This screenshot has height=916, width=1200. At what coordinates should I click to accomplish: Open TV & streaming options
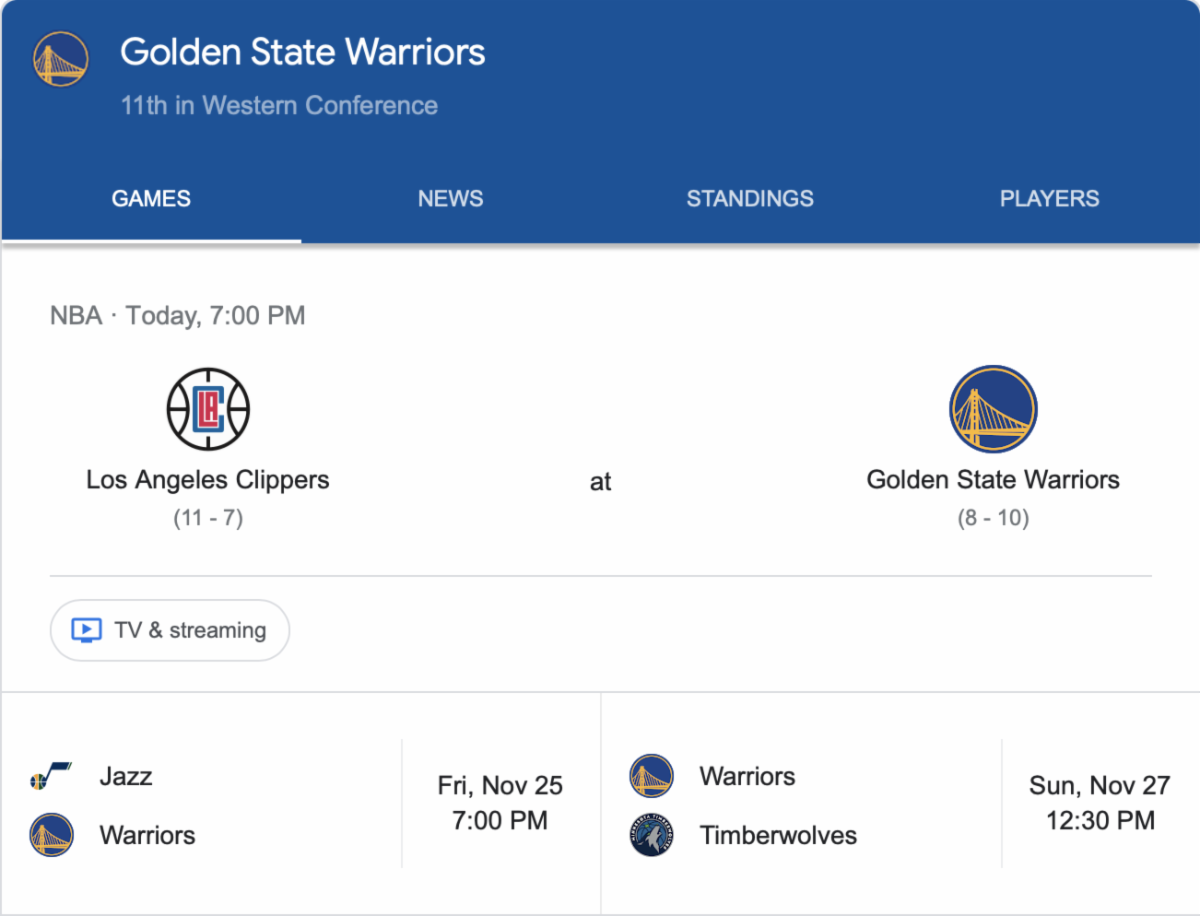pyautogui.click(x=170, y=630)
